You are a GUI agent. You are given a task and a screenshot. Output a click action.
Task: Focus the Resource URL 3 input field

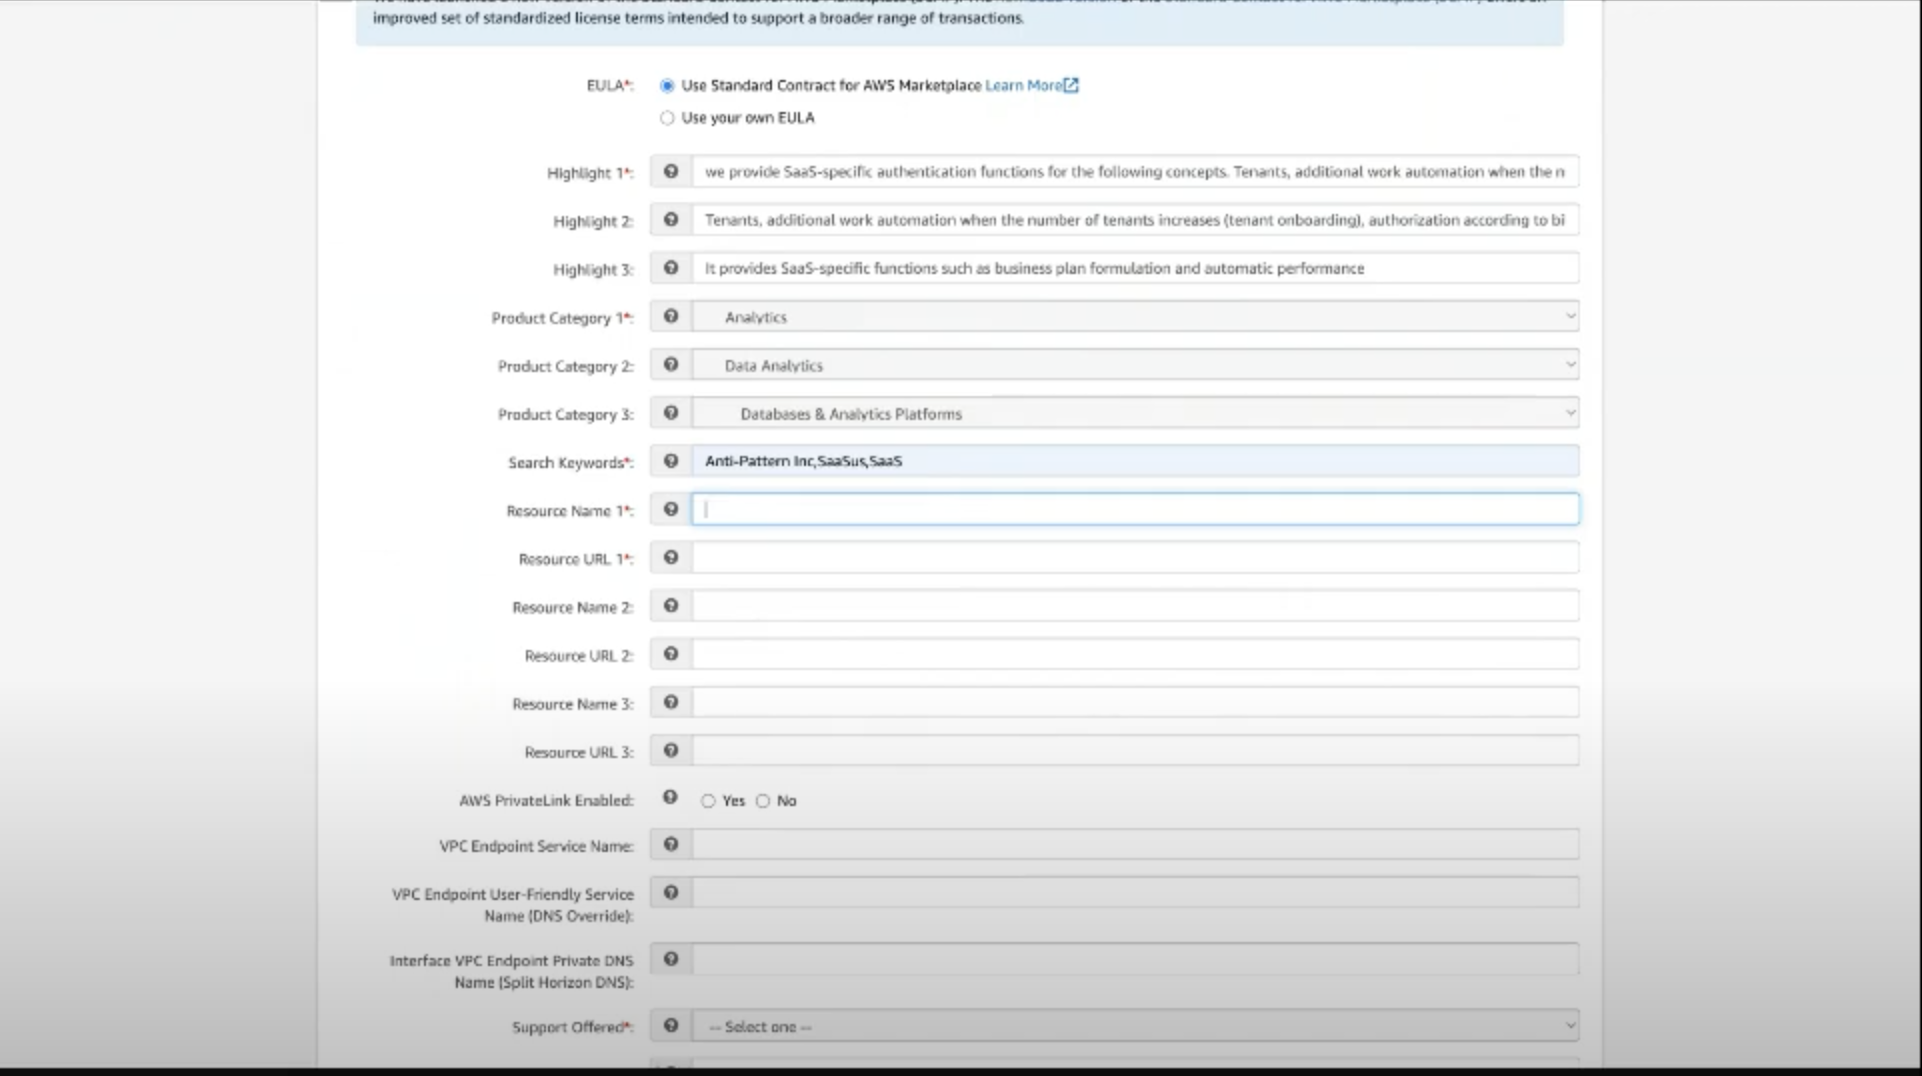point(1135,750)
